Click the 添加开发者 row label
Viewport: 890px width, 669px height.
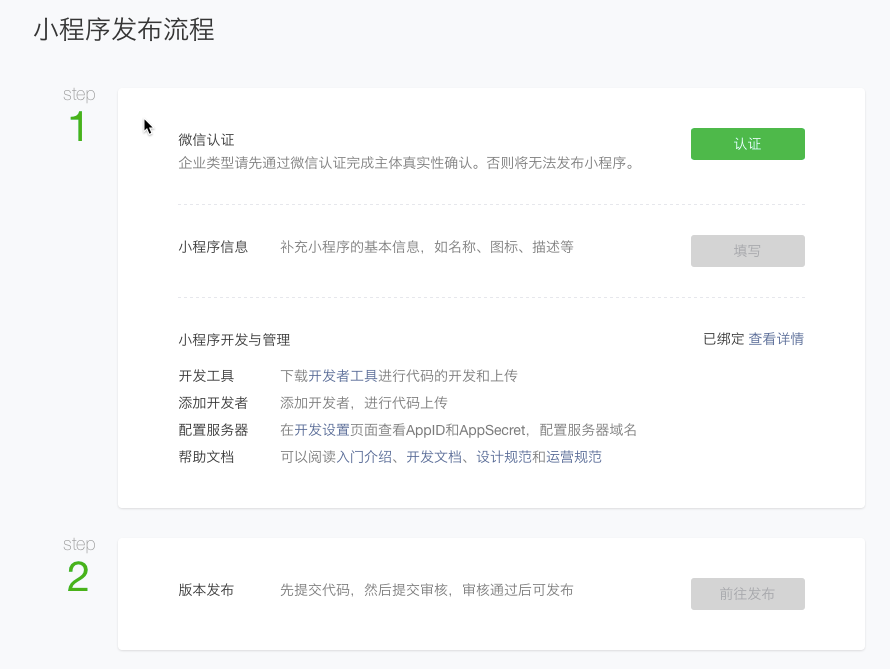pyautogui.click(x=213, y=403)
